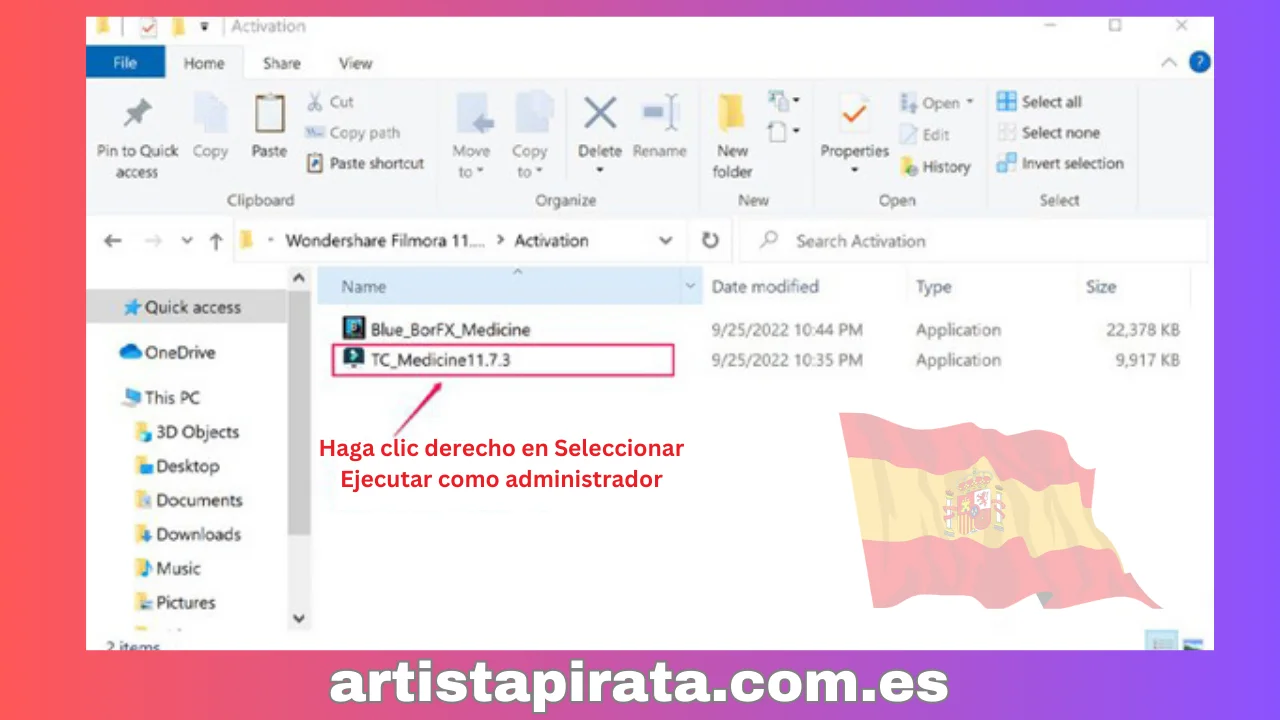Sort by the Size column
This screenshot has width=1280, height=720.
coord(1101,287)
